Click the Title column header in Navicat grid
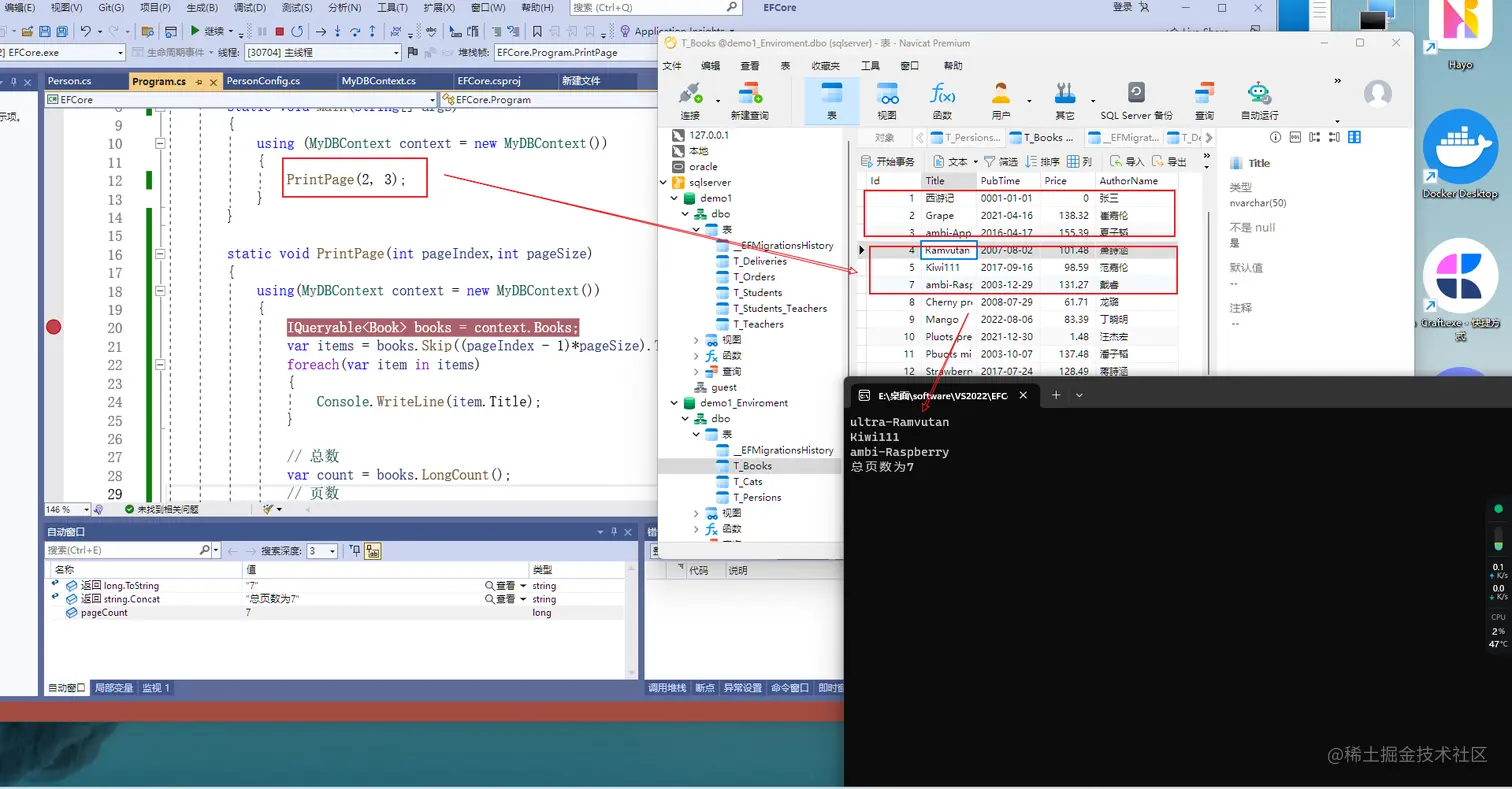The image size is (1512, 789). point(948,181)
